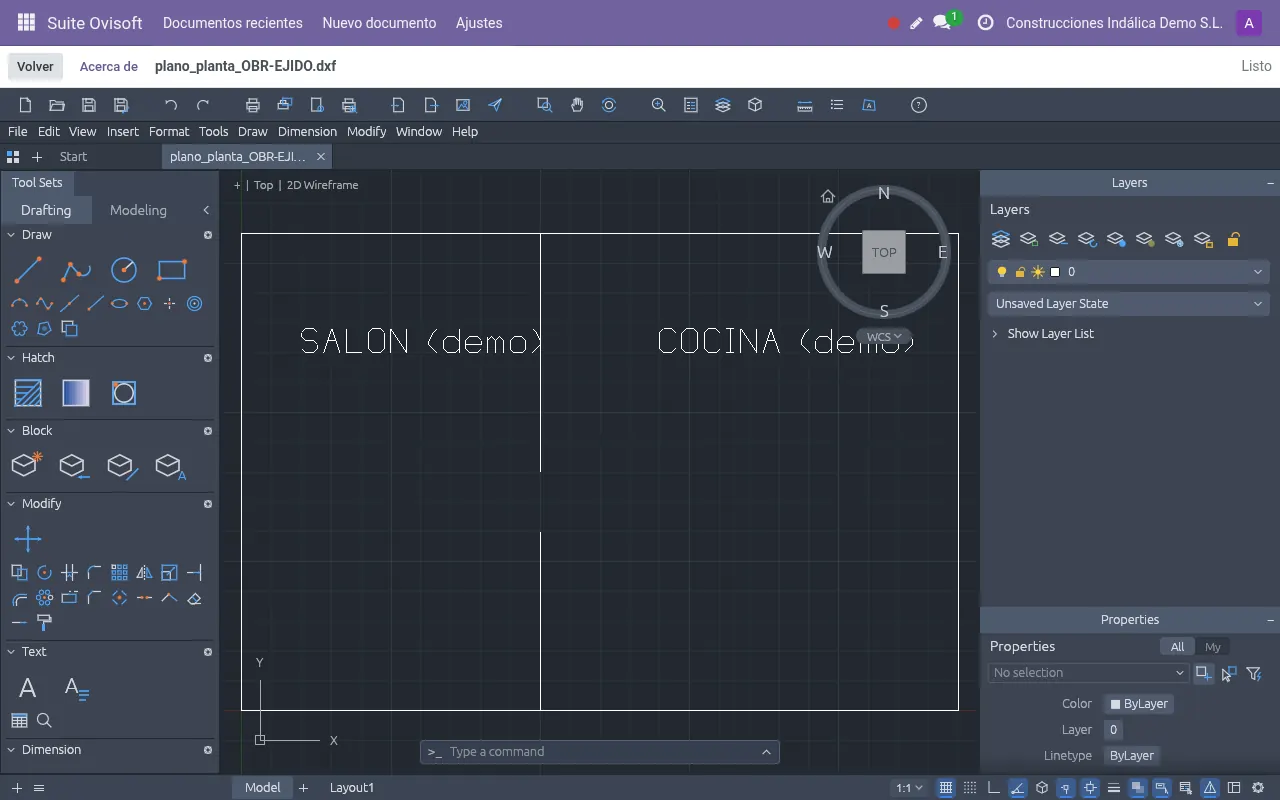
Task: Click the layer 0 white color swatch
Action: (1055, 272)
